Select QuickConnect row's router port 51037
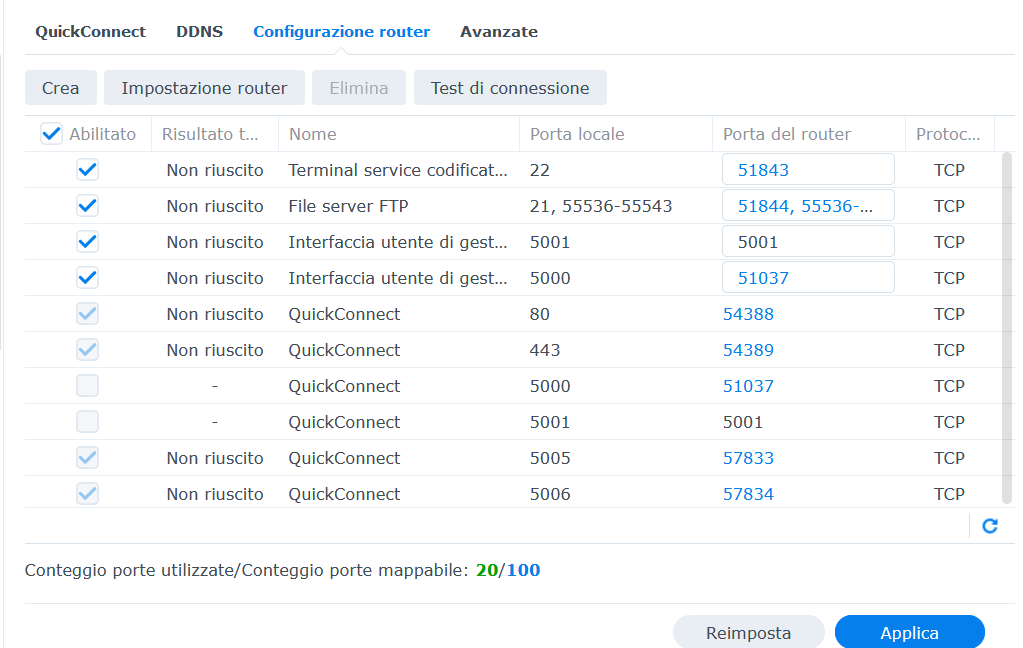This screenshot has width=1023, height=648. (748, 386)
